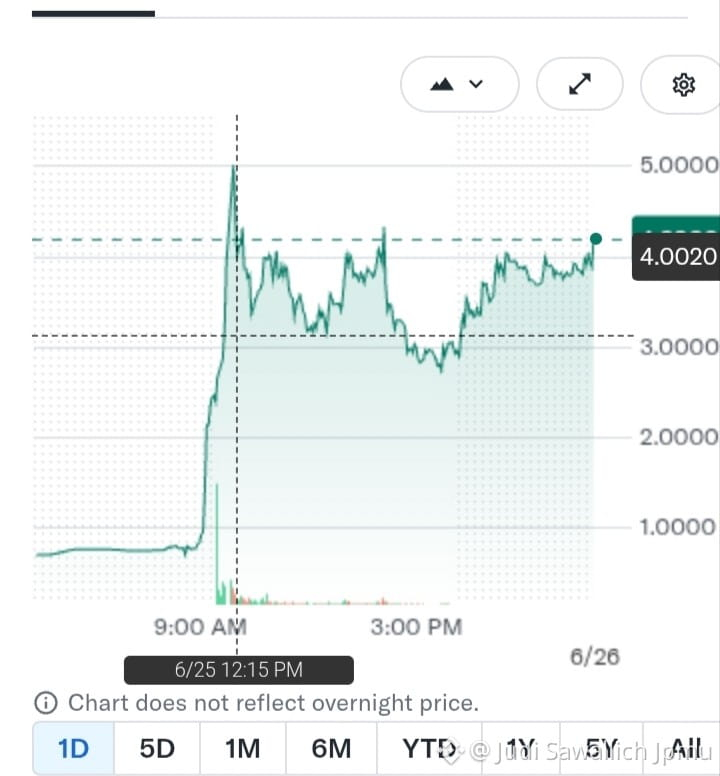720x776 pixels.
Task: Select the 5Y range tab
Action: point(601,748)
